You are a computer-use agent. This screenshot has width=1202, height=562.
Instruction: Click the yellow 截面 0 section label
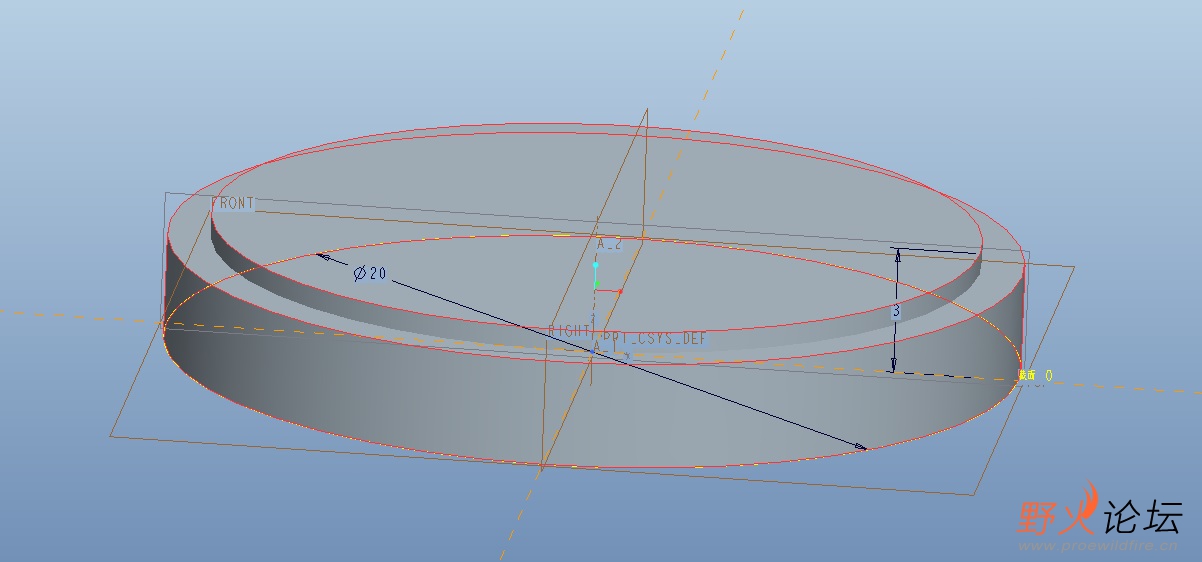coord(1035,376)
